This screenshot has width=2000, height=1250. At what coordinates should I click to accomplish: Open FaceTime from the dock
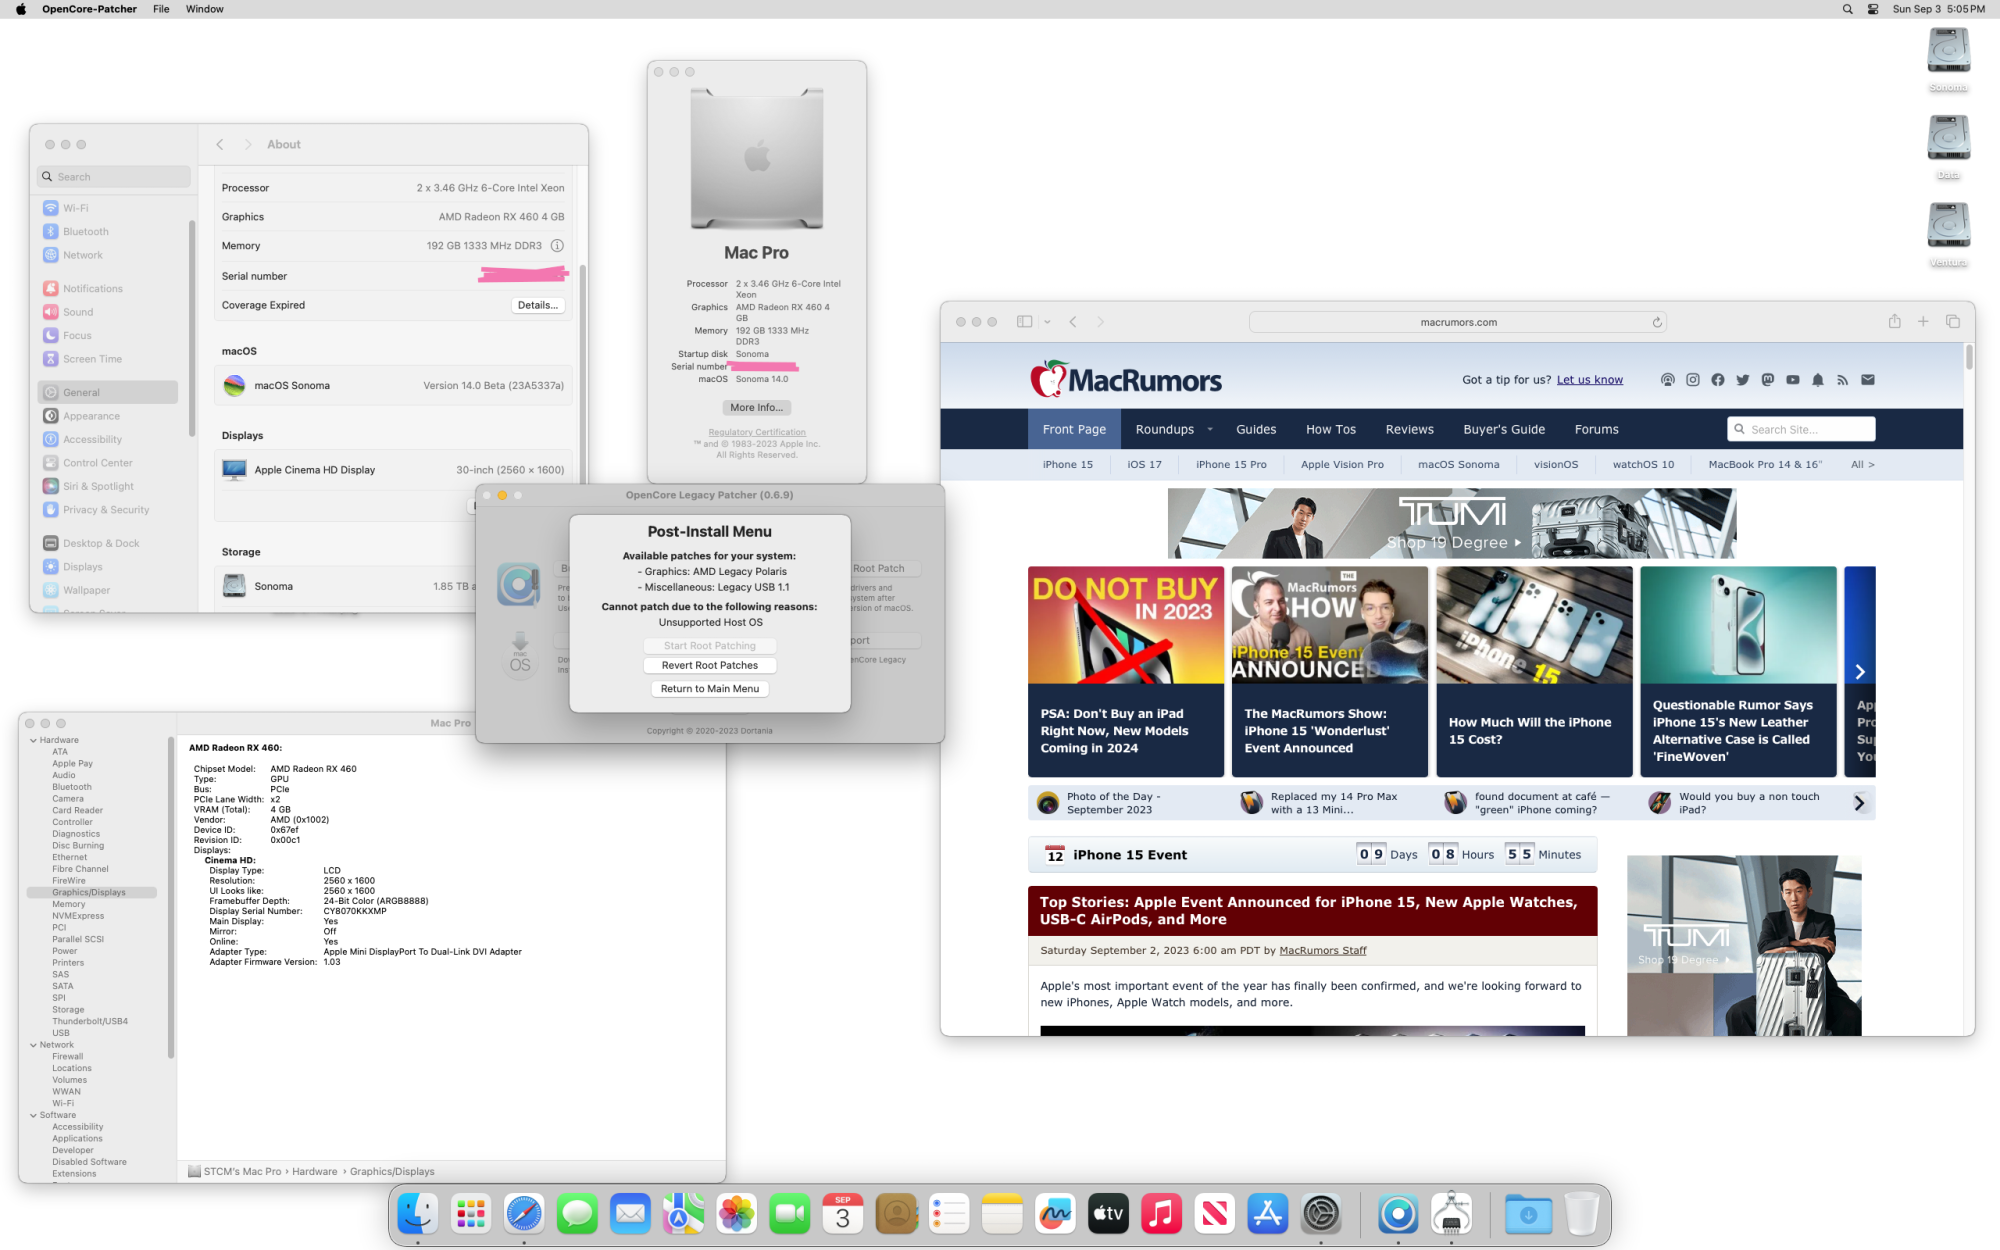[790, 1214]
